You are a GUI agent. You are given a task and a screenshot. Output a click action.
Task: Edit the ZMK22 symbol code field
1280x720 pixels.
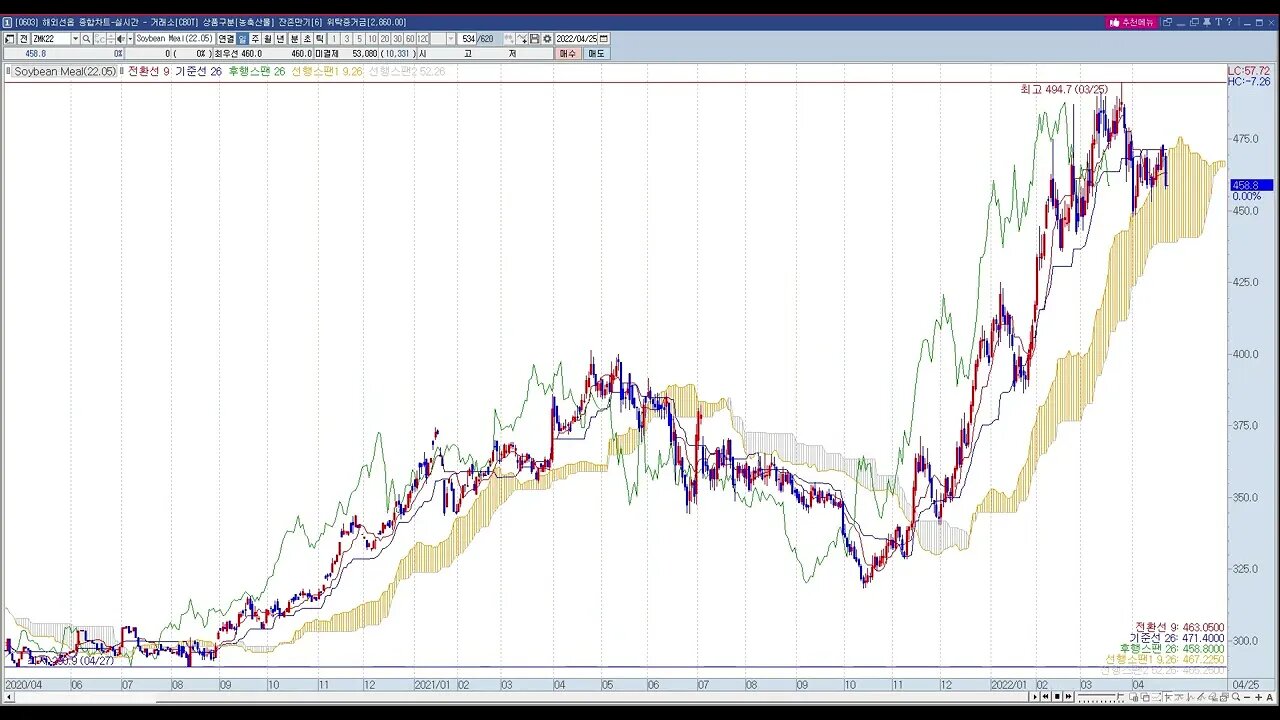[x=51, y=39]
